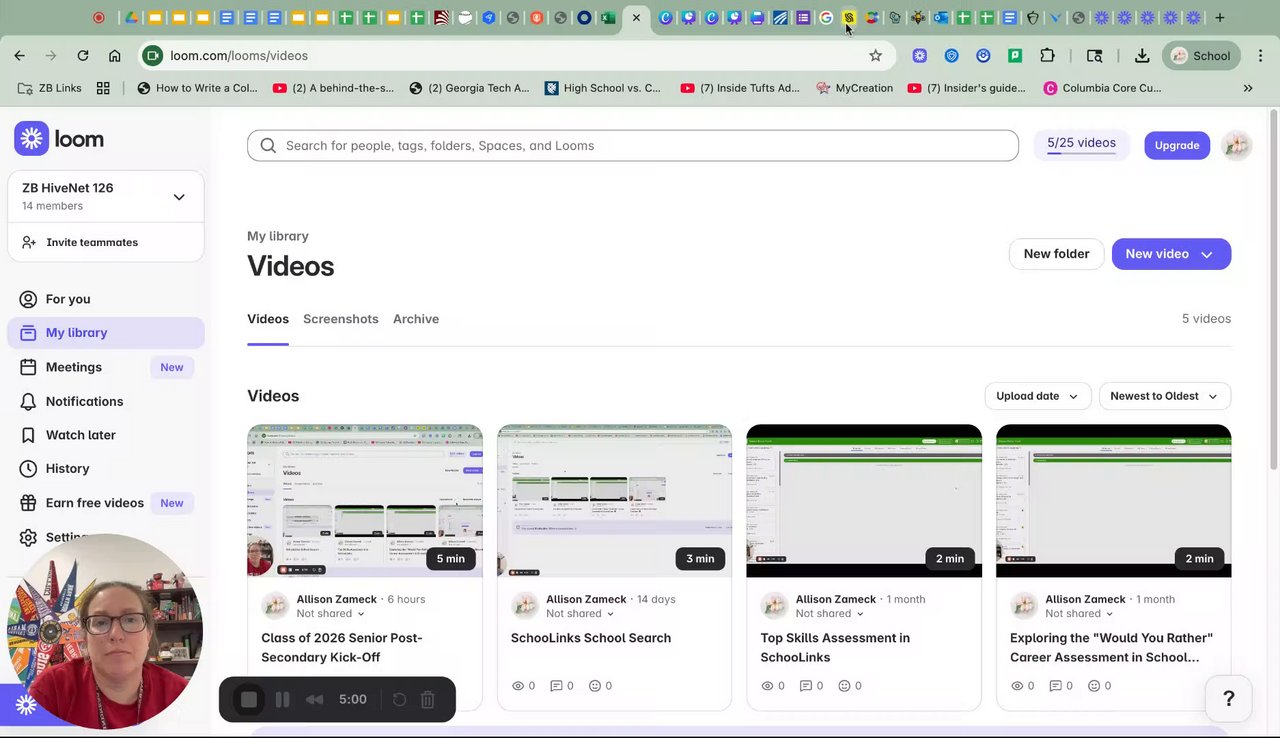Click the 5/25 videos usage indicator
Image resolution: width=1280 pixels, height=738 pixels.
click(x=1081, y=144)
